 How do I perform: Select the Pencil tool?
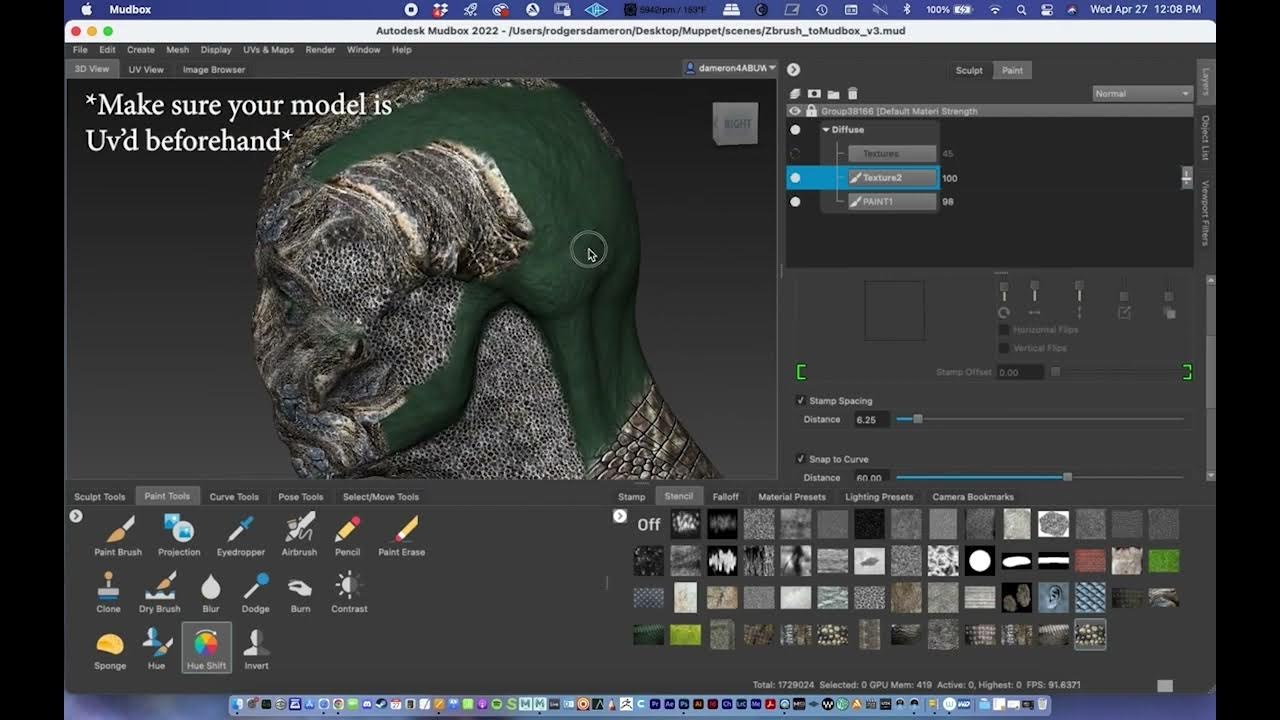click(347, 535)
